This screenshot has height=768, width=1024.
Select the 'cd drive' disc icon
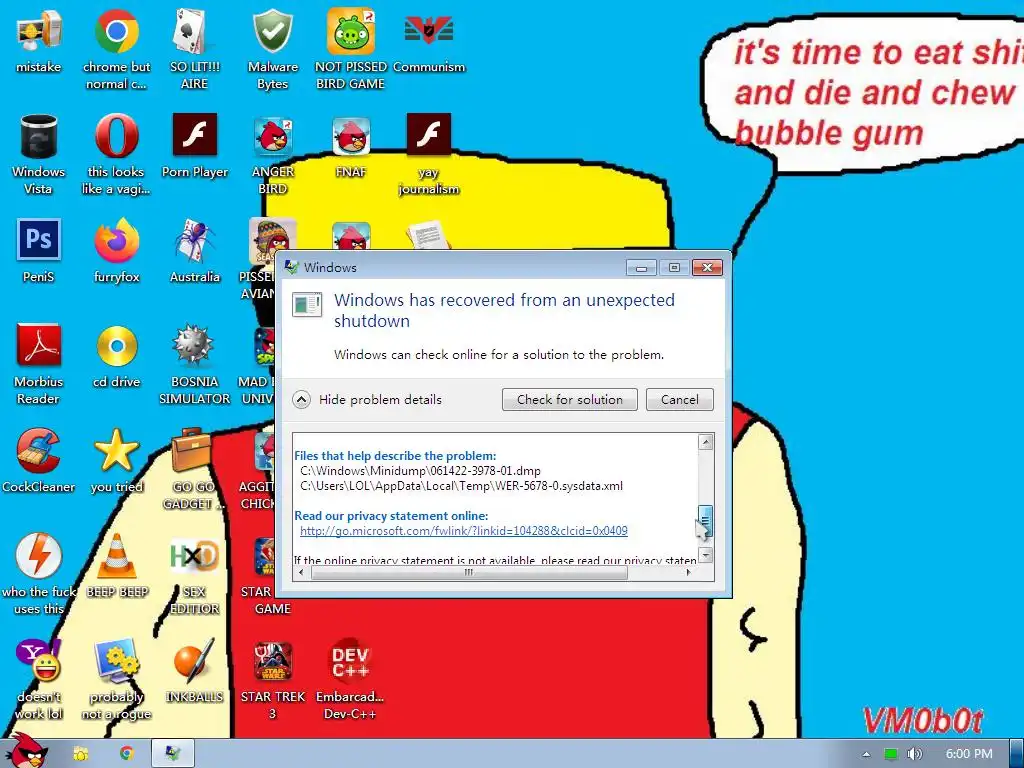point(116,357)
